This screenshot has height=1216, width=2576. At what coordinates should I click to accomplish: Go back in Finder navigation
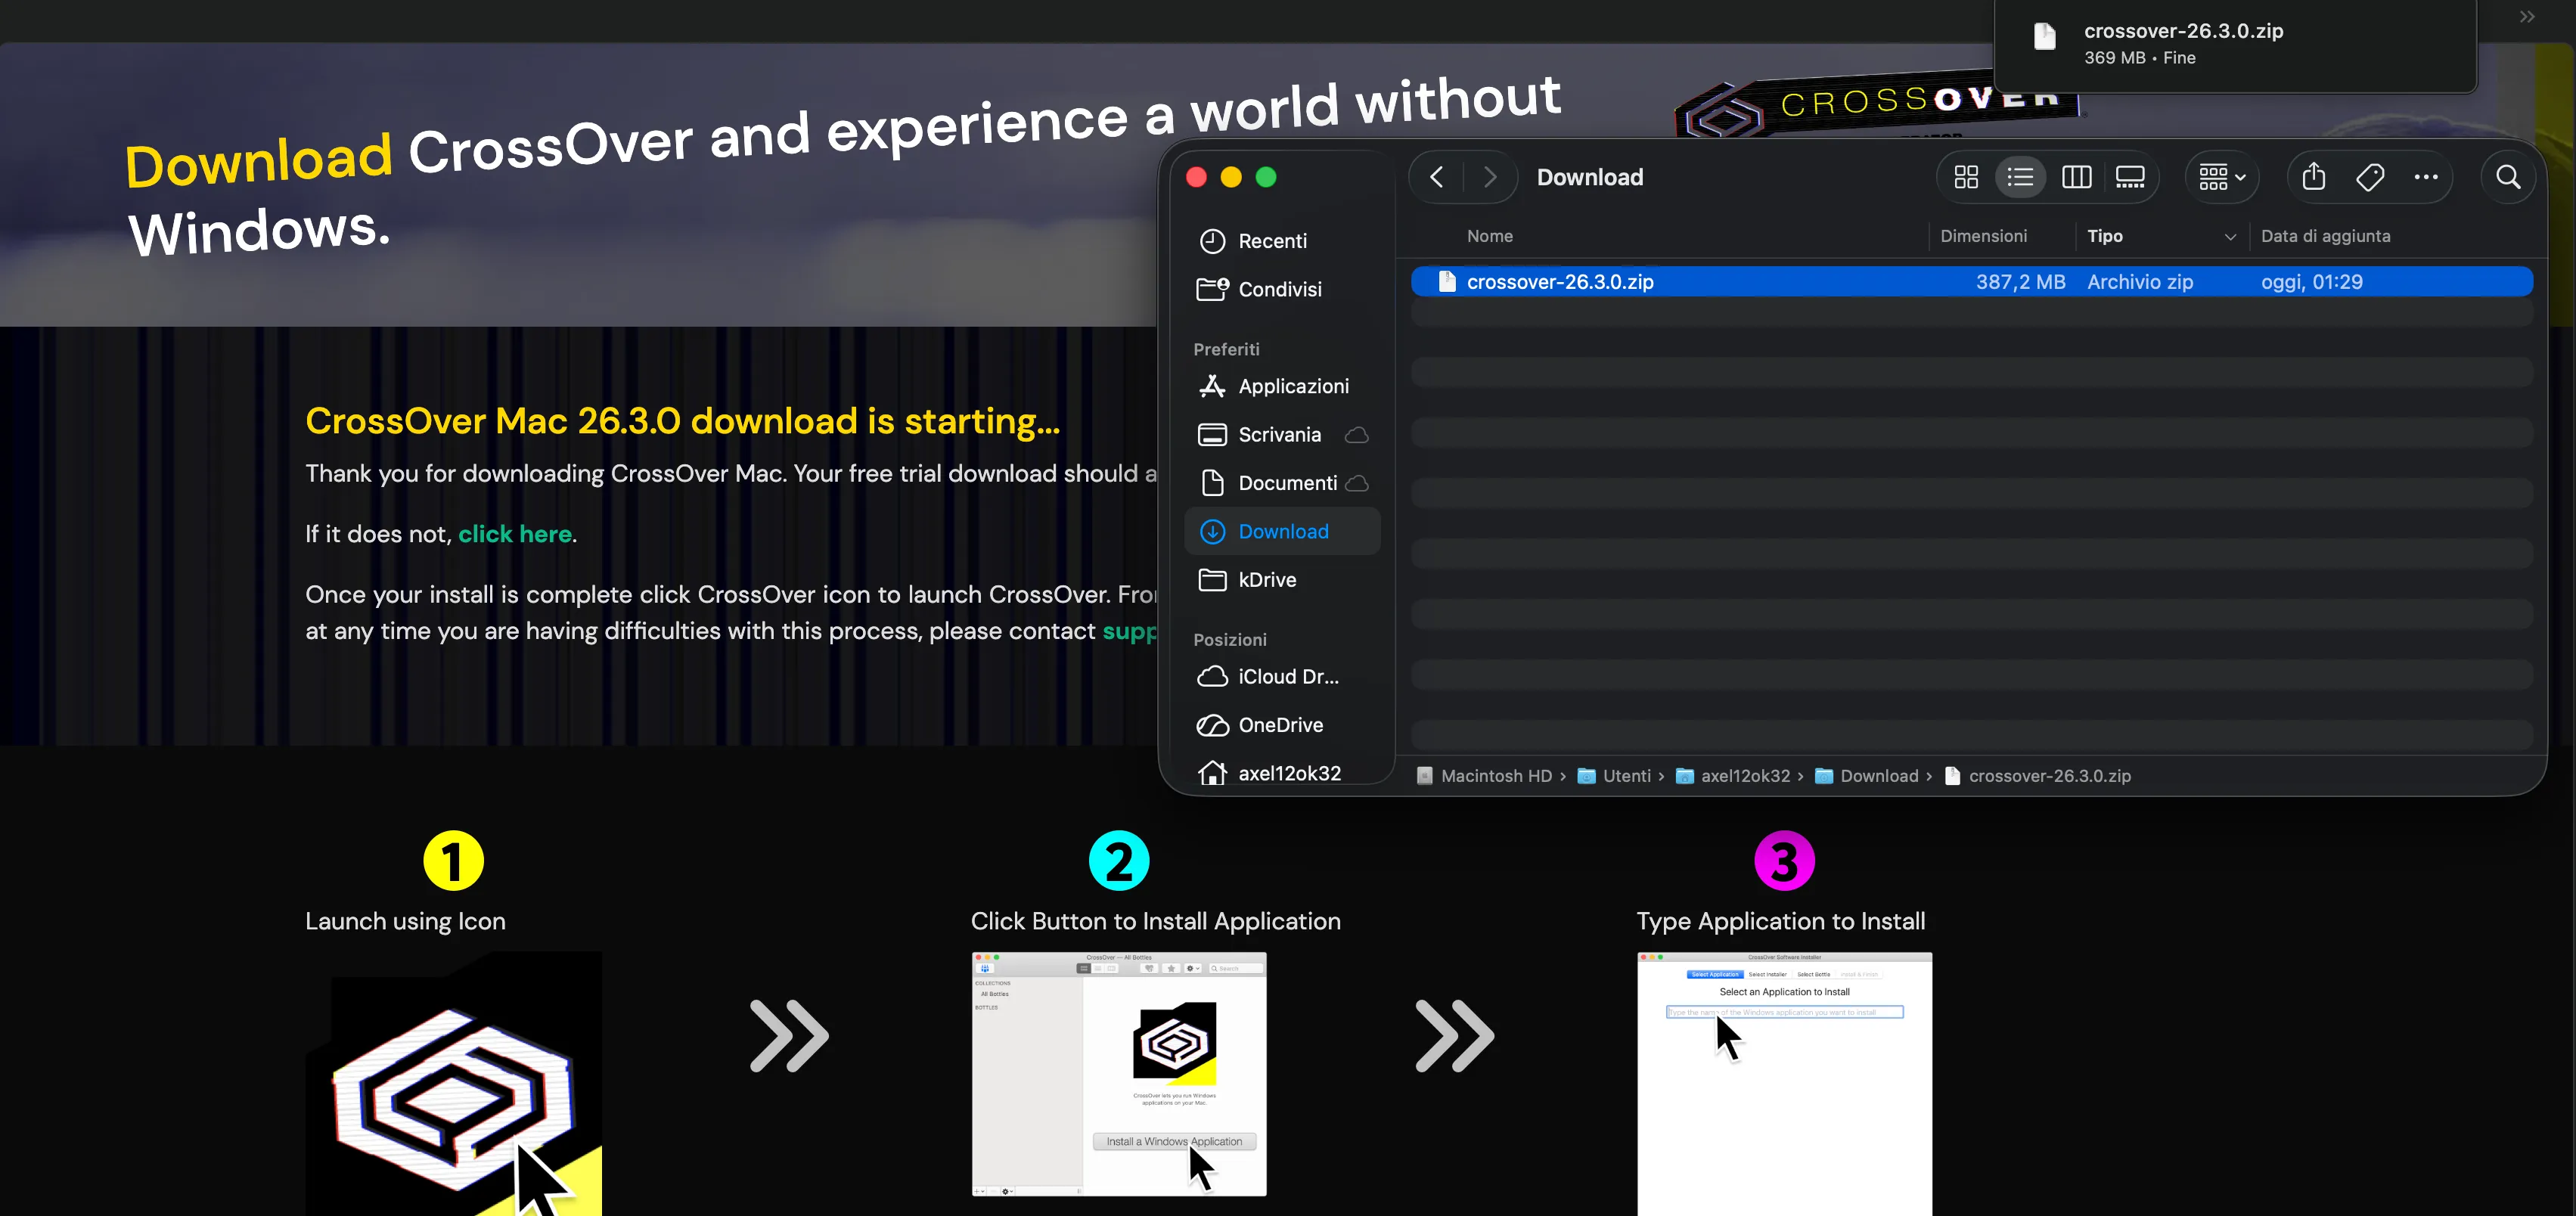click(1437, 177)
